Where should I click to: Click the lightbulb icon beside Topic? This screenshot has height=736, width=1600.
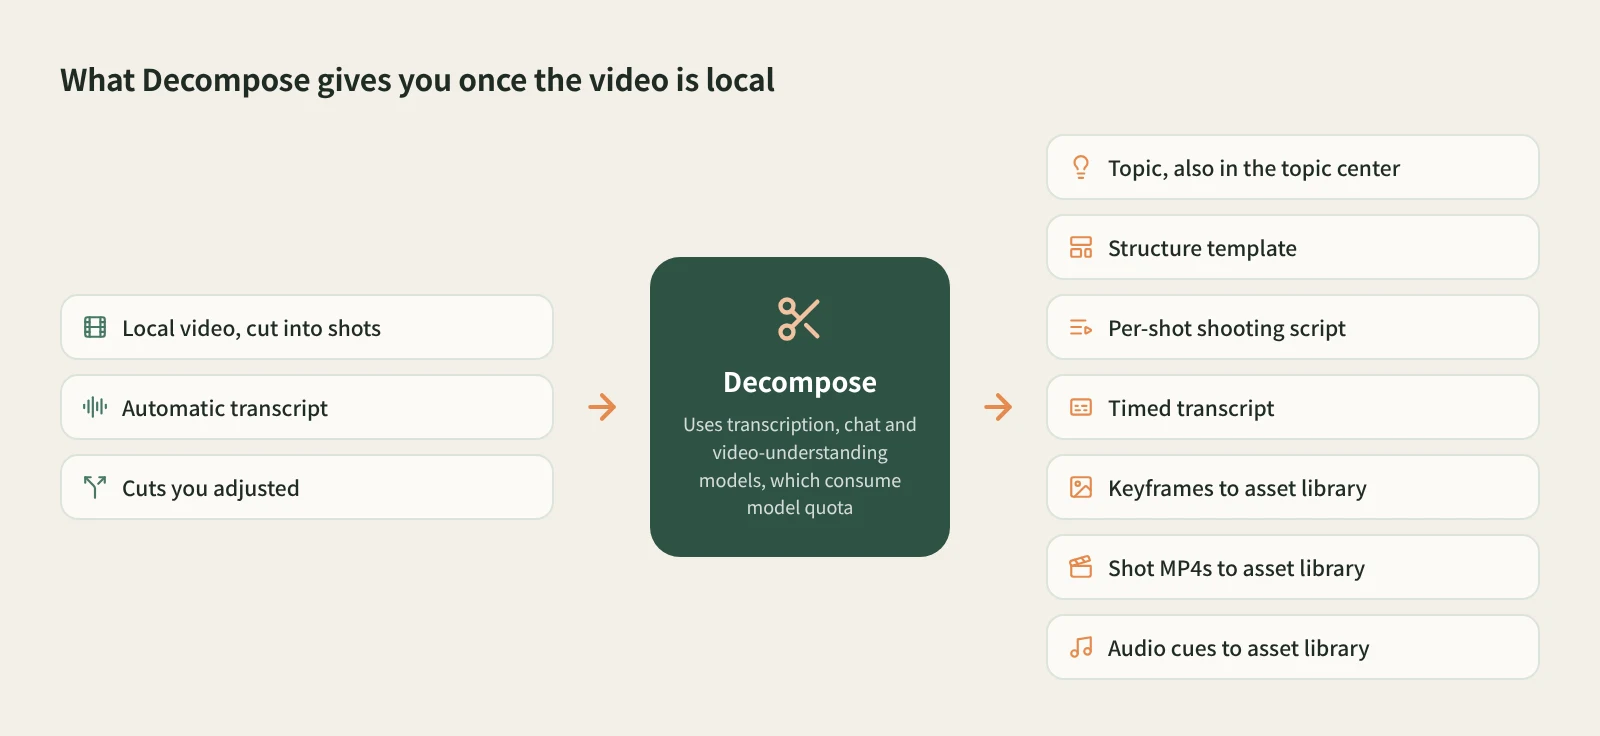point(1081,167)
